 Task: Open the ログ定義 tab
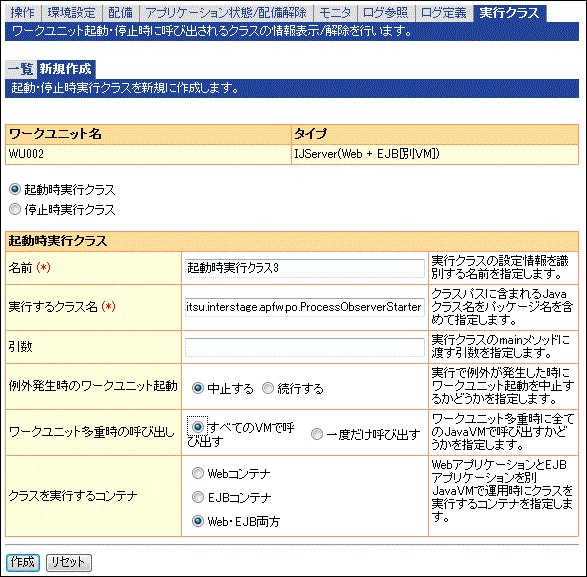444,13
